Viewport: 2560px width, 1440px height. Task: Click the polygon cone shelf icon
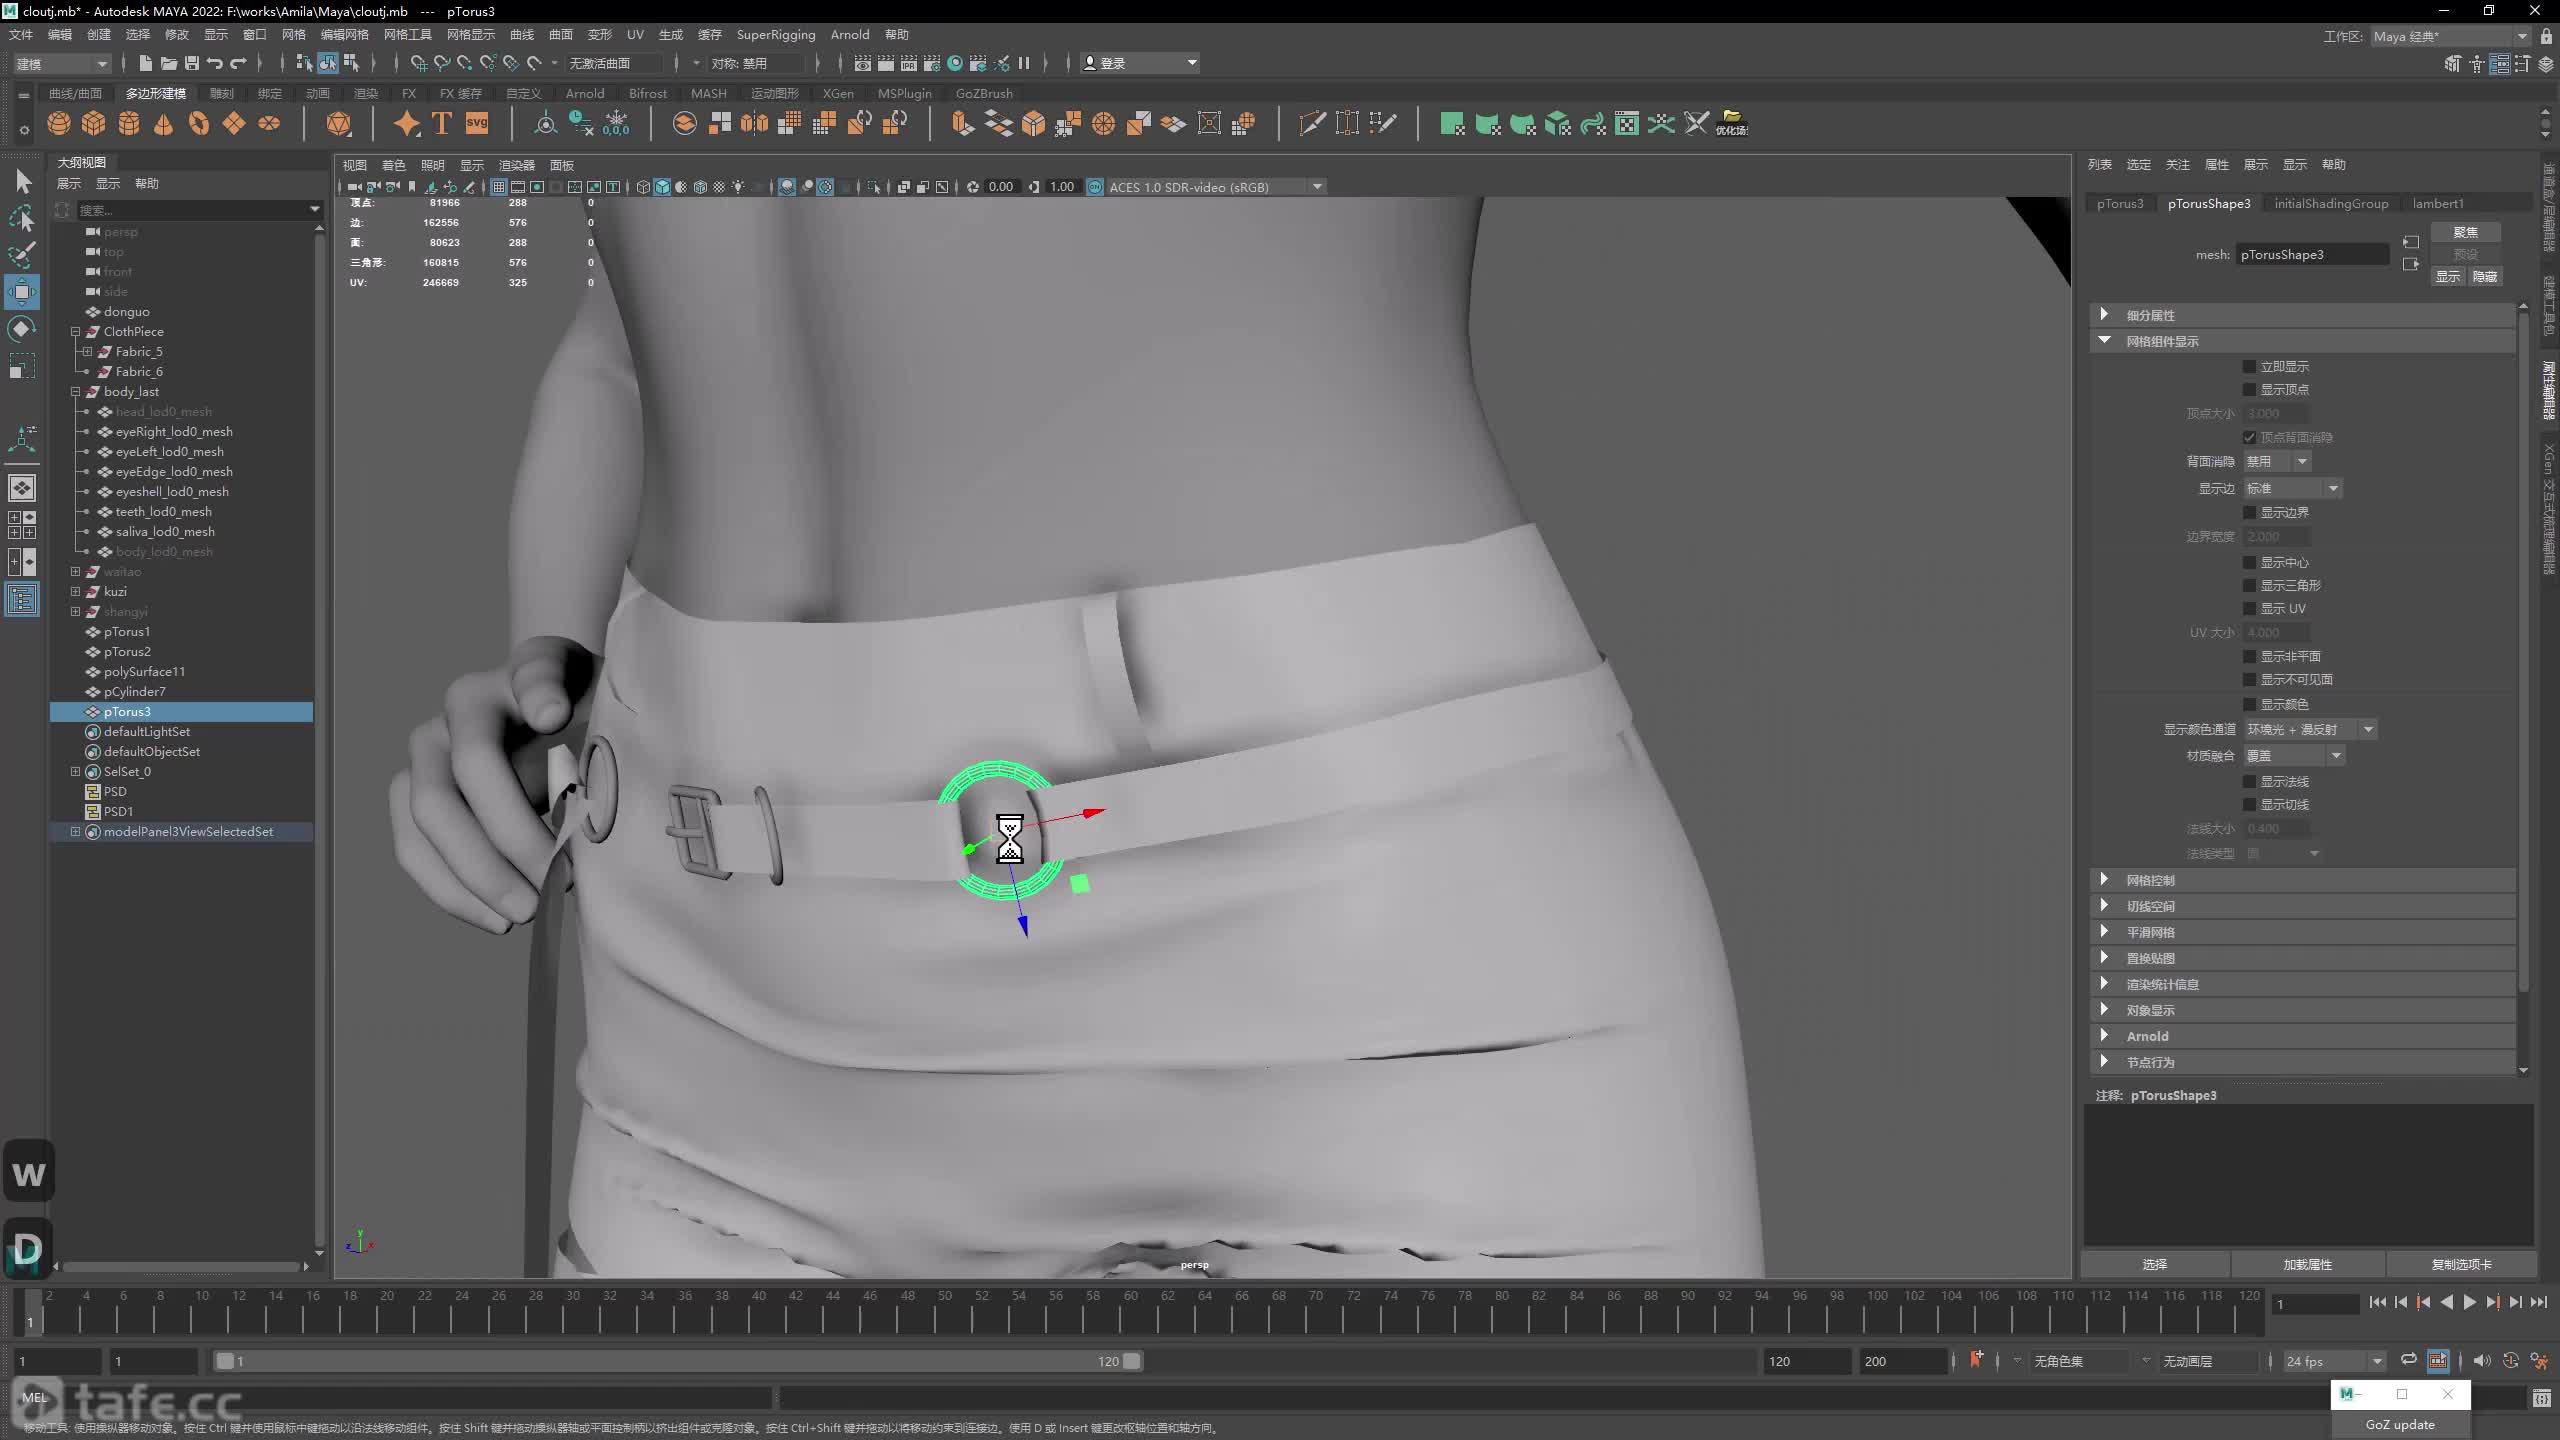(x=164, y=124)
